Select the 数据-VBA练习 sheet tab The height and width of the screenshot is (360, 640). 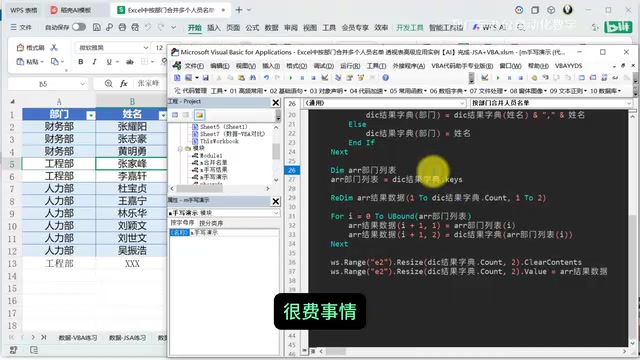tap(78, 338)
